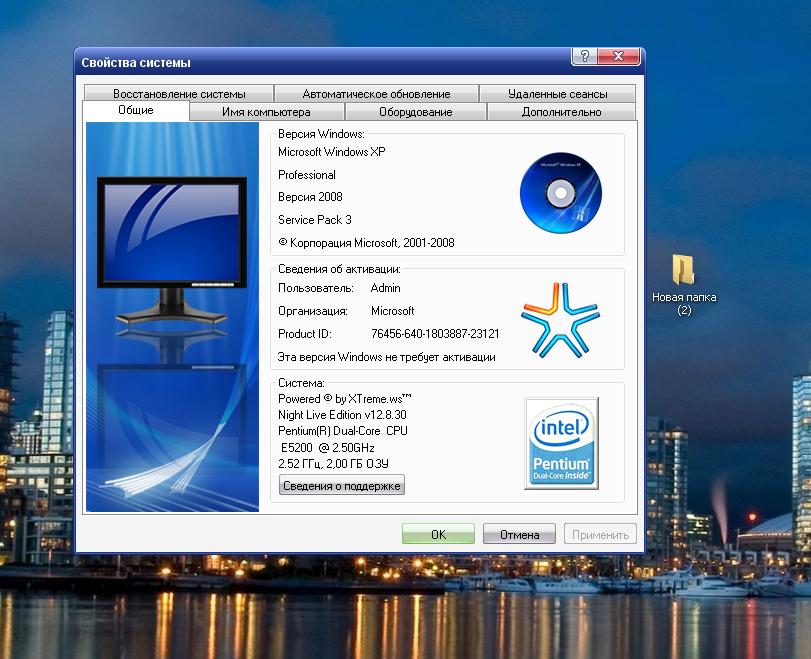The width and height of the screenshot is (811, 659).
Task: Switch to the Оборудование tab
Action: click(415, 112)
